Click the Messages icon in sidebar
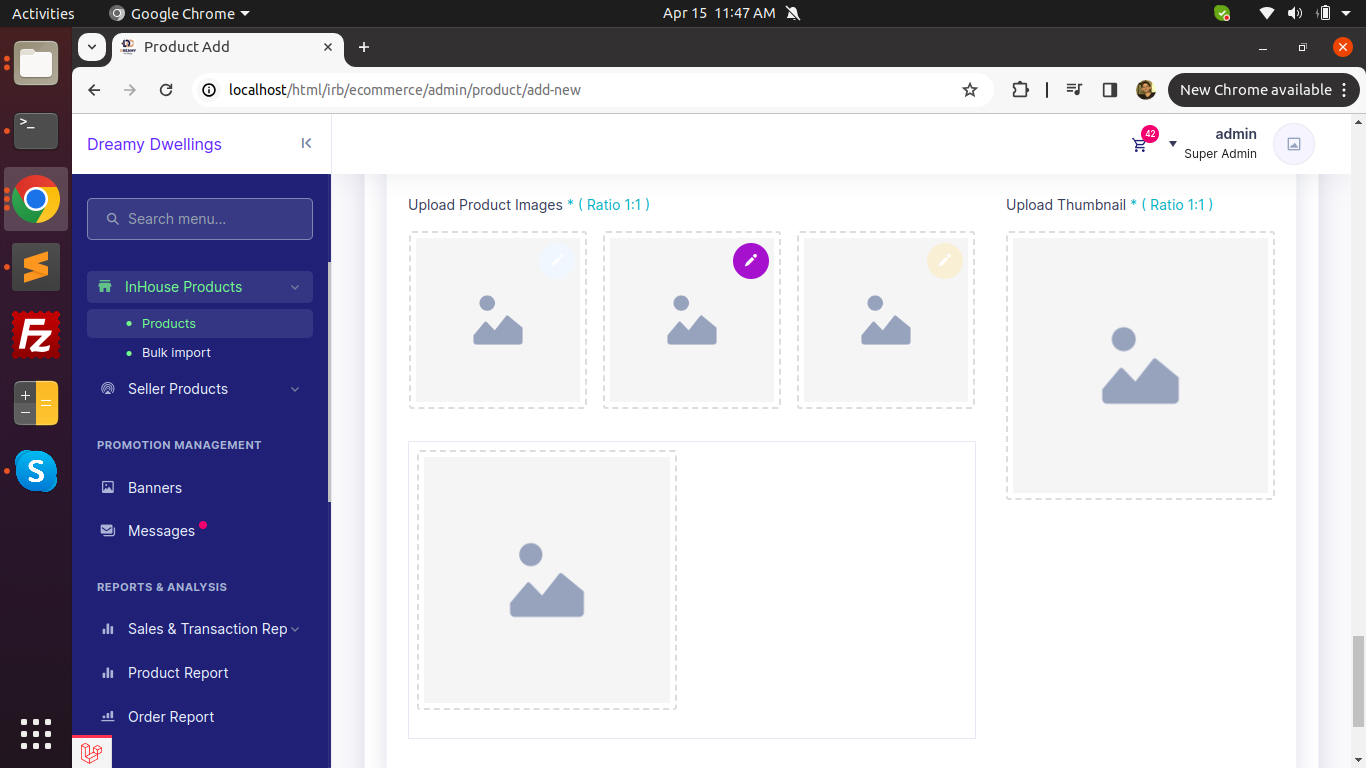 pos(108,531)
